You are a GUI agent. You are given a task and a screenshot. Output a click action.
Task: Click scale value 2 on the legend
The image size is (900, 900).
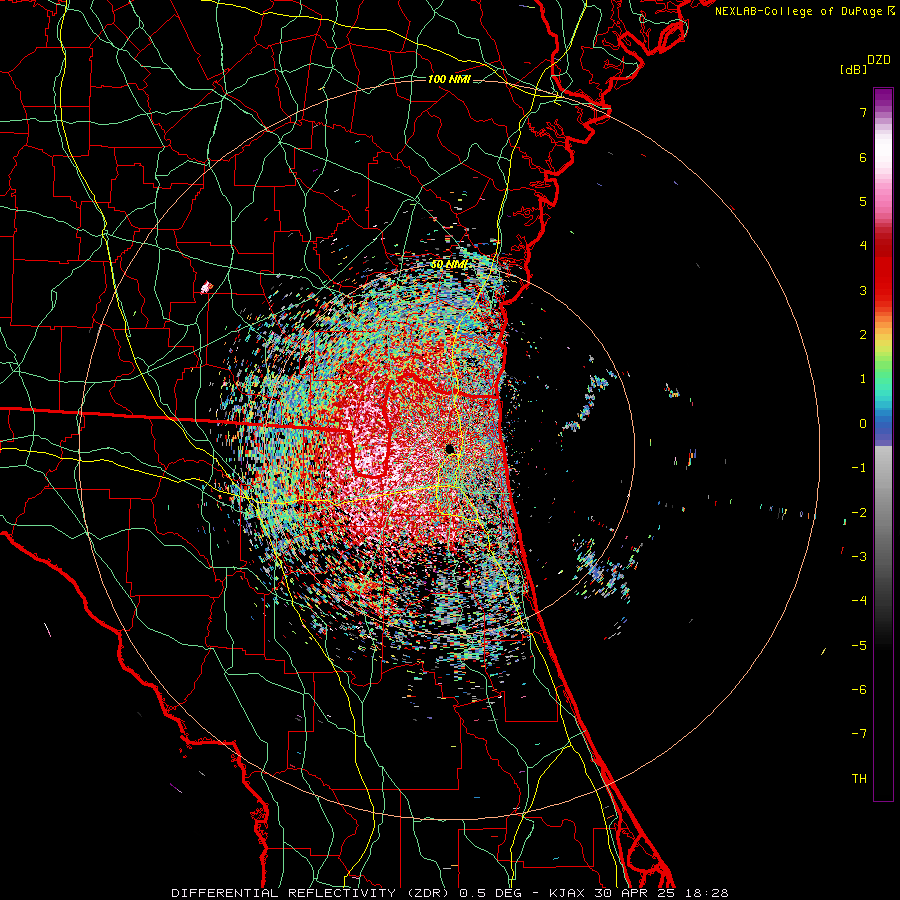pos(863,335)
